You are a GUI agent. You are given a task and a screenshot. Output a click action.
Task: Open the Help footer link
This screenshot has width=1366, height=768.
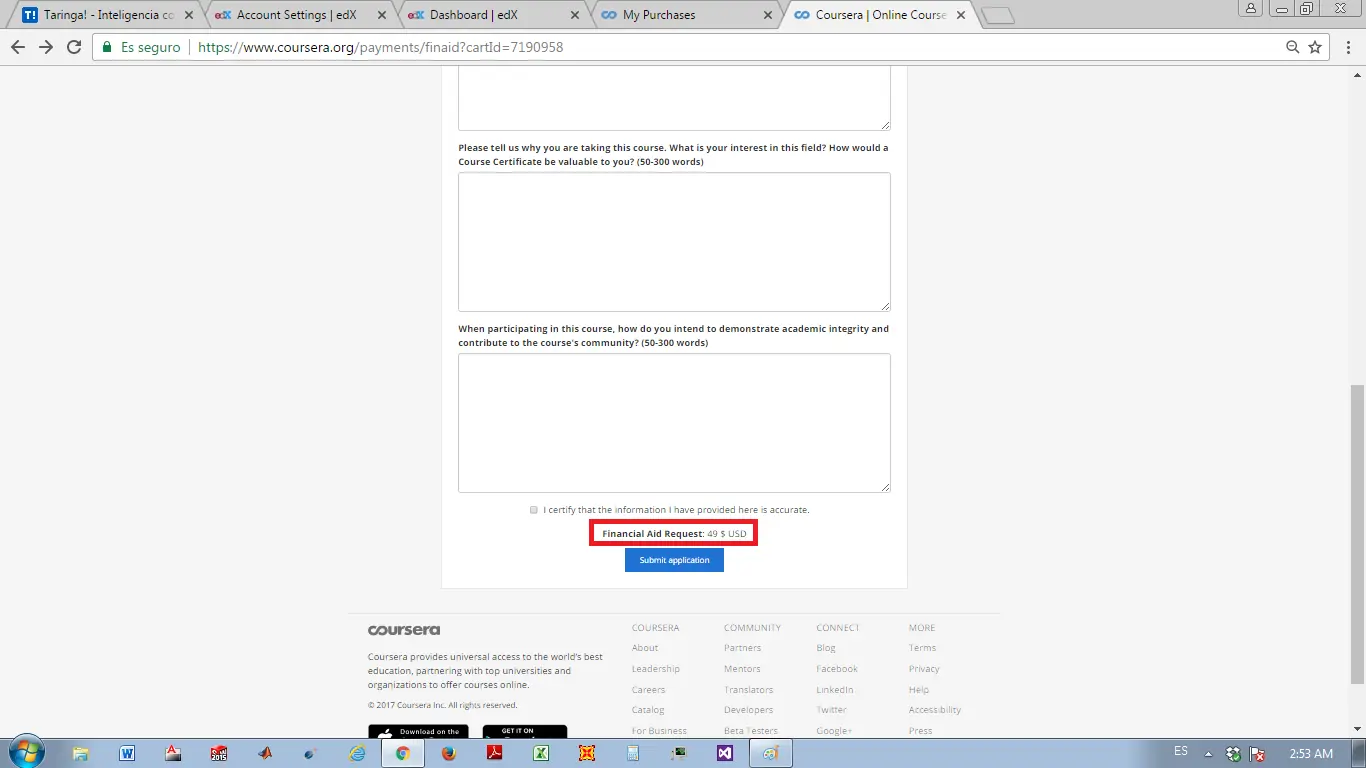(919, 690)
